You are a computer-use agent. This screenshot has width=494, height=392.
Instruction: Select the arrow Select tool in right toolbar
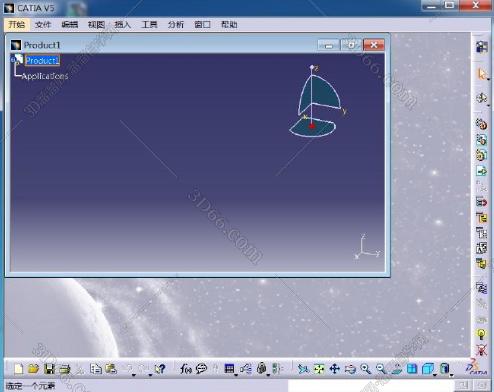[x=481, y=74]
